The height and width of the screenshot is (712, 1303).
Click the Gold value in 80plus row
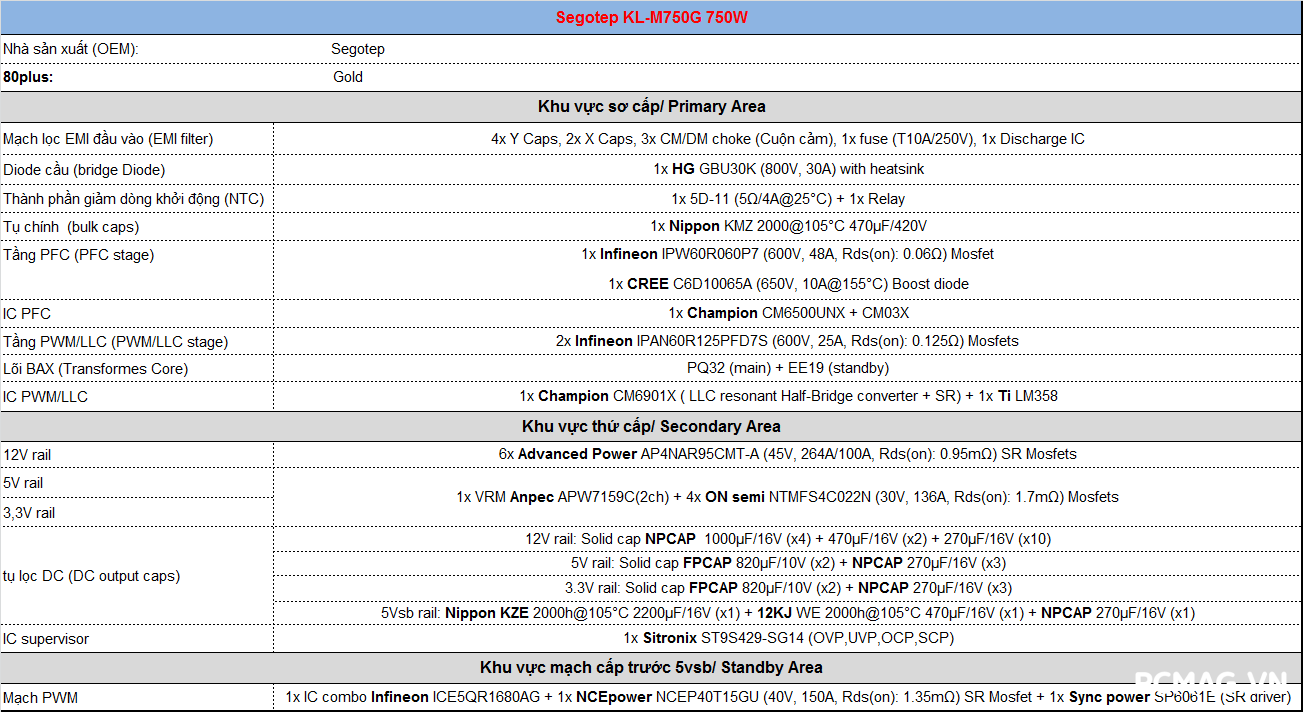coord(348,77)
